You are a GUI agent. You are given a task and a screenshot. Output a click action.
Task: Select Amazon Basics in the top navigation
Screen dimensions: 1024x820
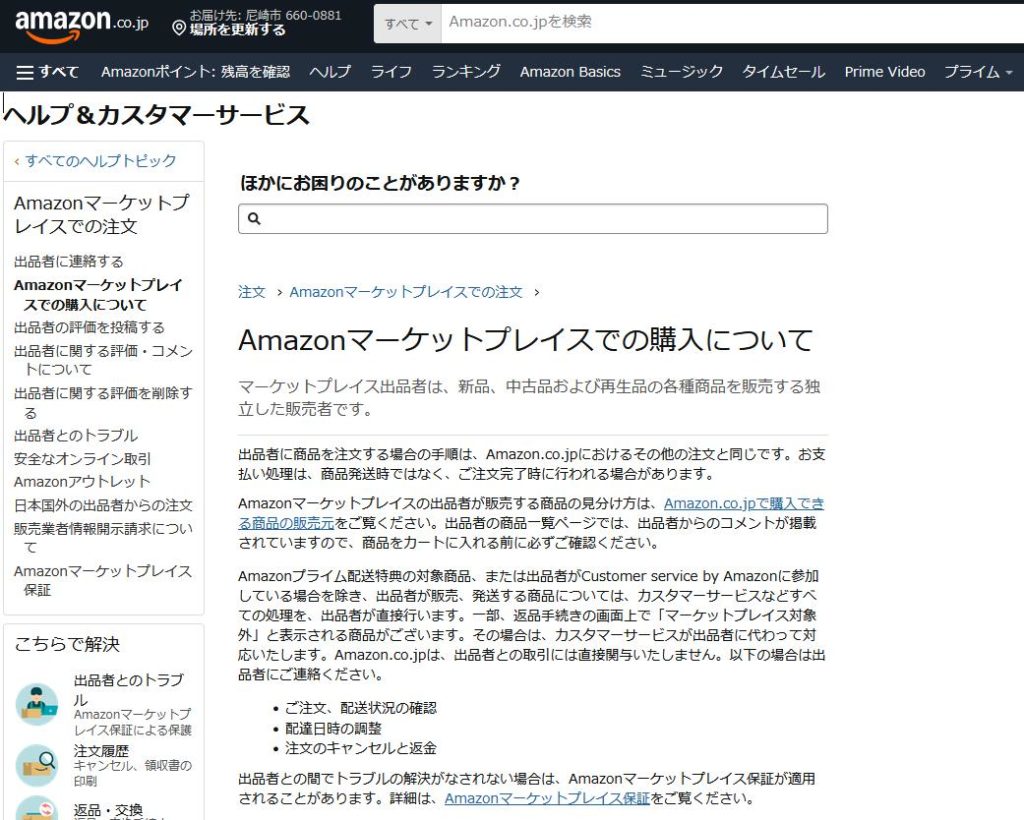coord(570,71)
